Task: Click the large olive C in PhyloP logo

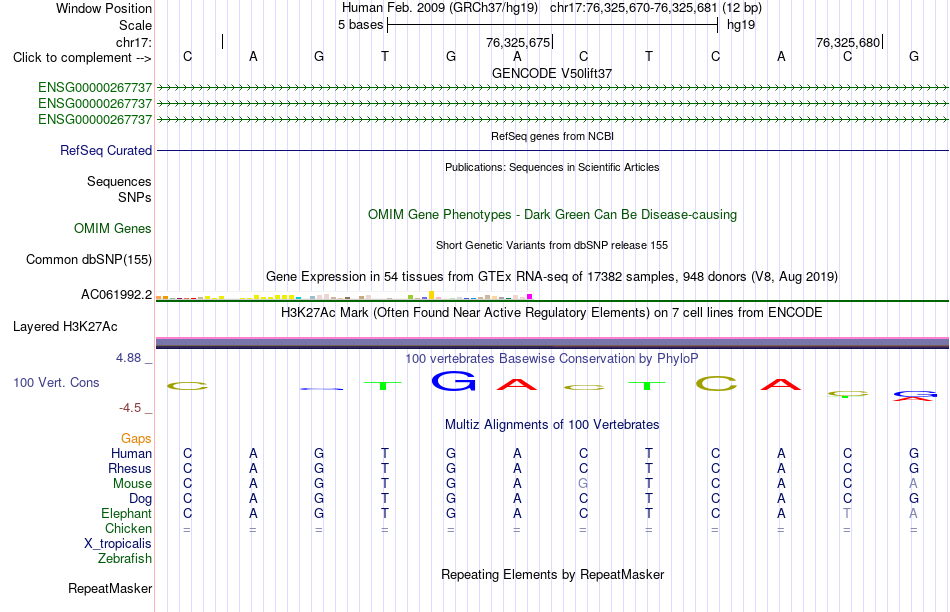Action: coord(716,384)
